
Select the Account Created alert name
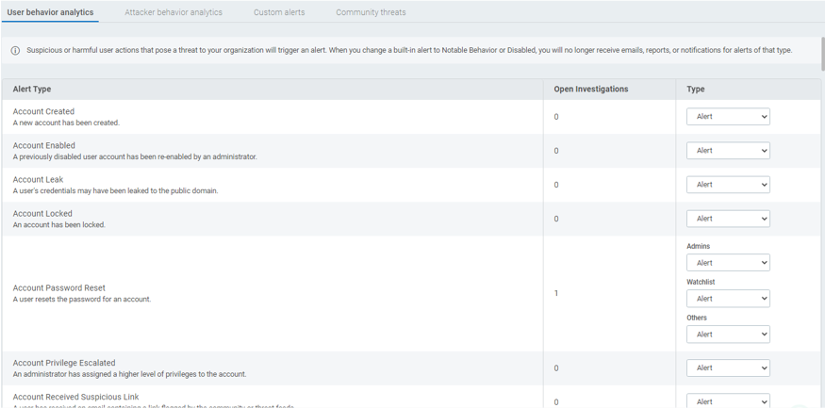point(44,112)
